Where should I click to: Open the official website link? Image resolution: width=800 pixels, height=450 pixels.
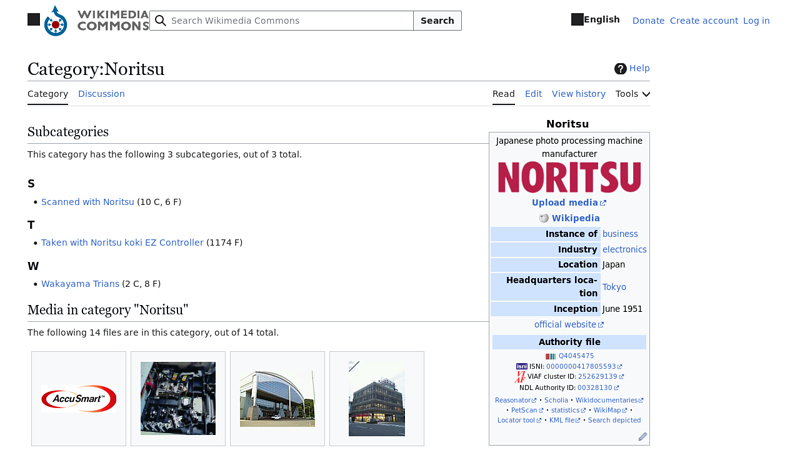tap(568, 324)
